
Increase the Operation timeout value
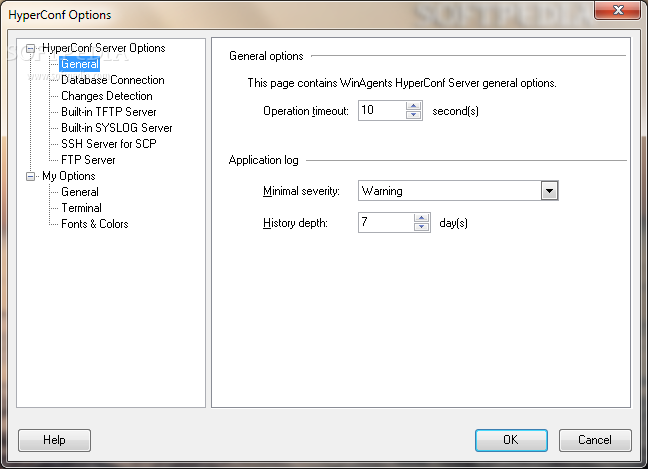413,106
